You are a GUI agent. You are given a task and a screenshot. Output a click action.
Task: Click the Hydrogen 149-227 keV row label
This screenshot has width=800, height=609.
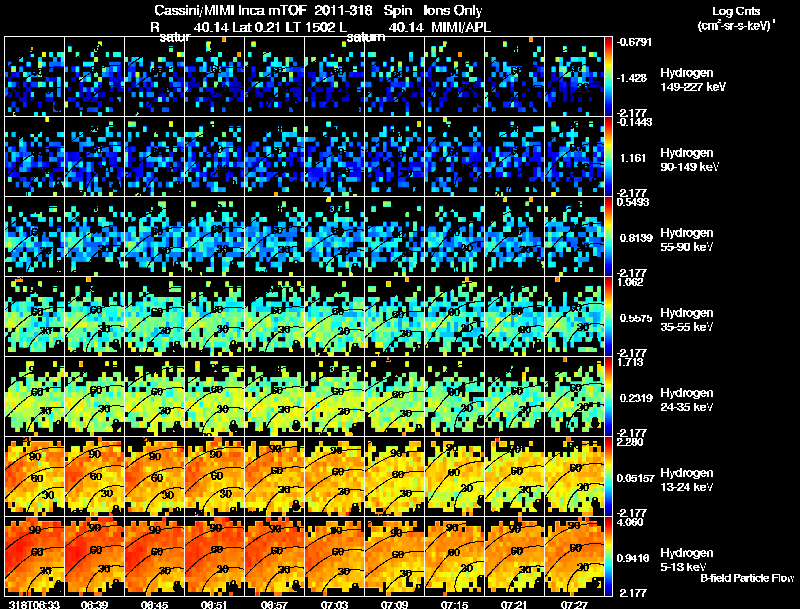tap(692, 80)
